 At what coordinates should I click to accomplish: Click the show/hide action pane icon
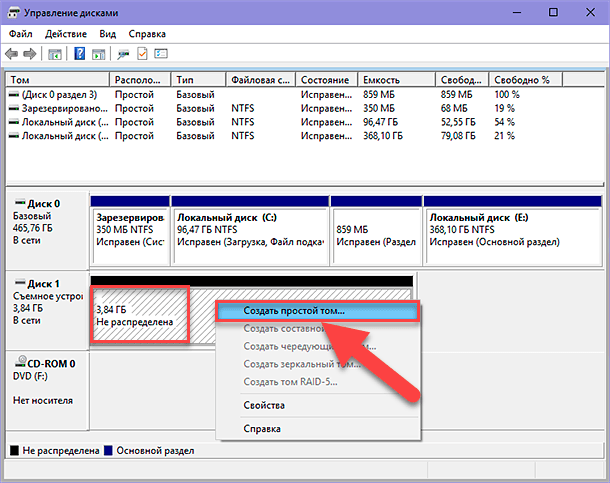98,53
